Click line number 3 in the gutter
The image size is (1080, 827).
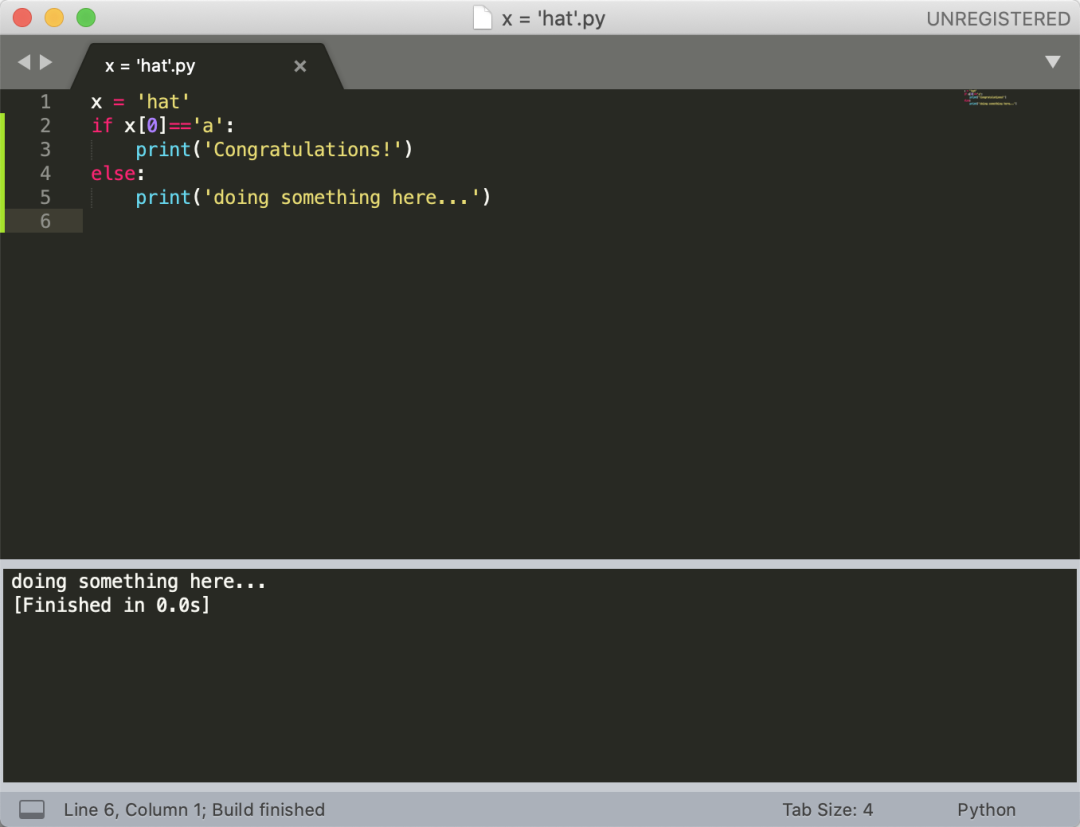(45, 149)
